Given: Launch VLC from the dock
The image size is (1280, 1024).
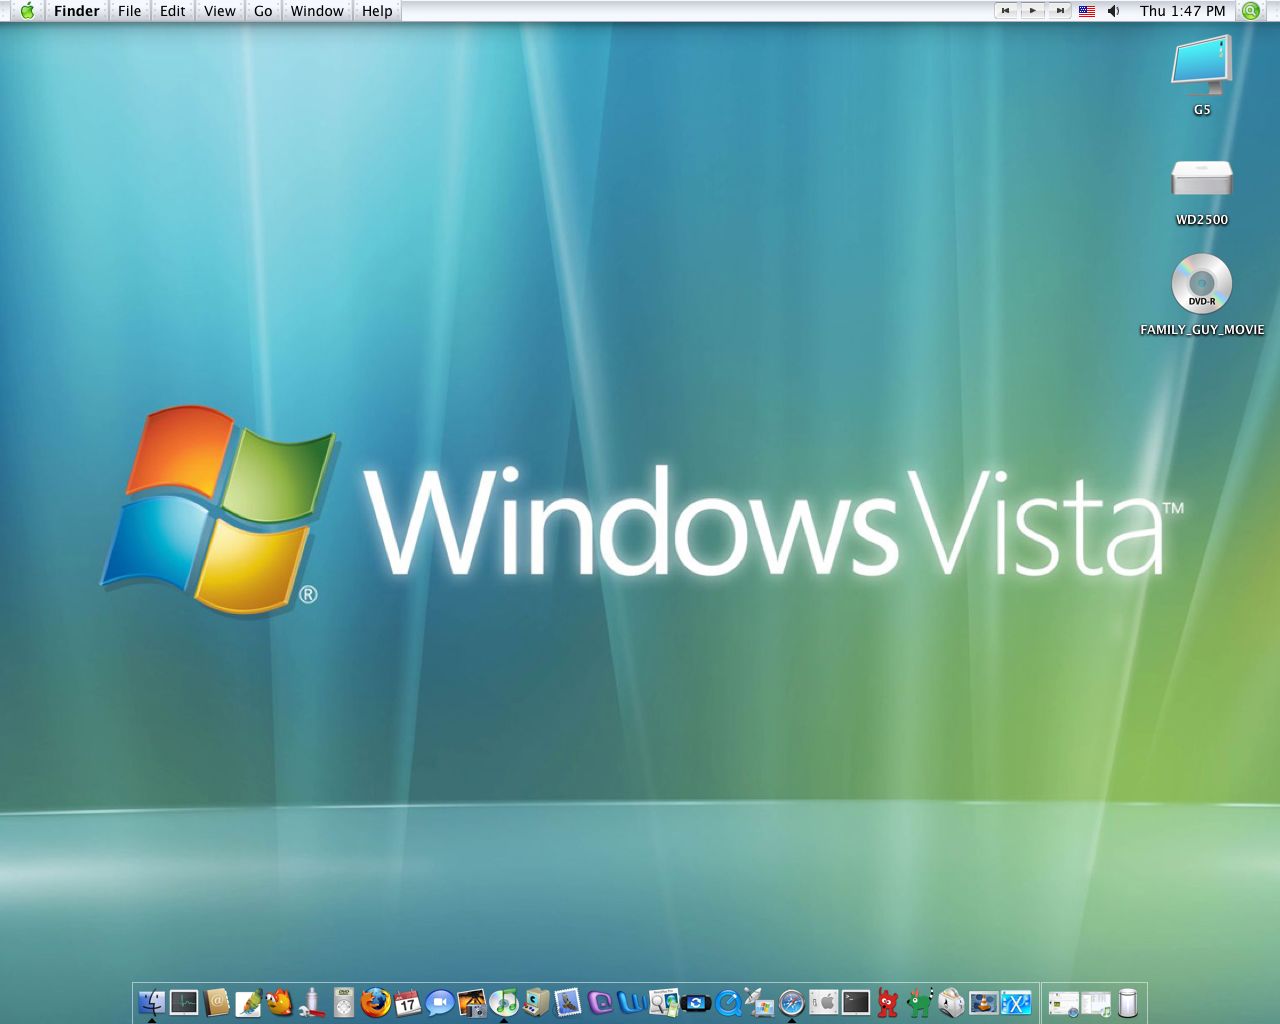Looking at the screenshot, I should tap(984, 1002).
